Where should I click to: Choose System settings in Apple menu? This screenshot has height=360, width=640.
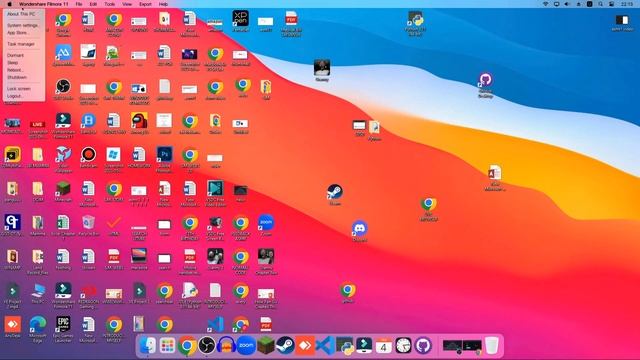[x=24, y=25]
